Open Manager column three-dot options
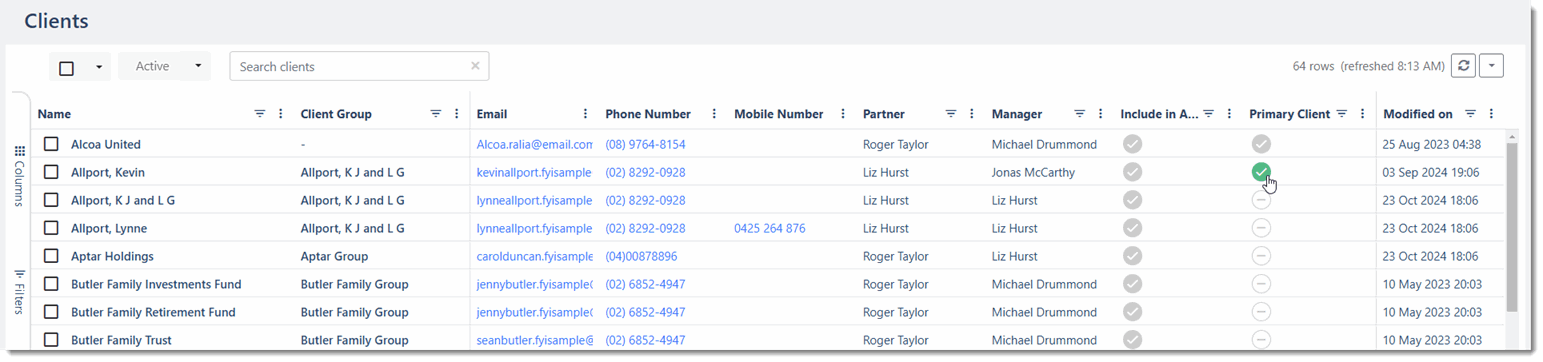 (1101, 114)
